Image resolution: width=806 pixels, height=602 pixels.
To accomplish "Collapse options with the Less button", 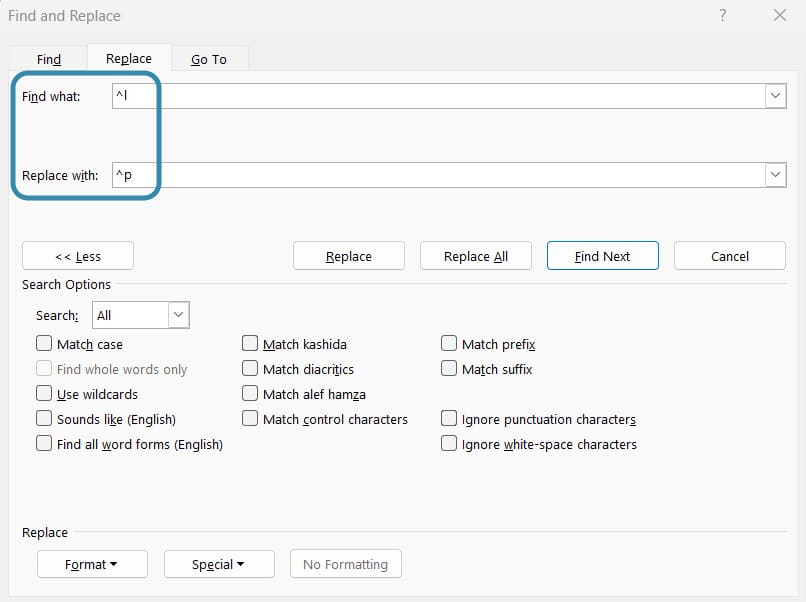I will (77, 256).
